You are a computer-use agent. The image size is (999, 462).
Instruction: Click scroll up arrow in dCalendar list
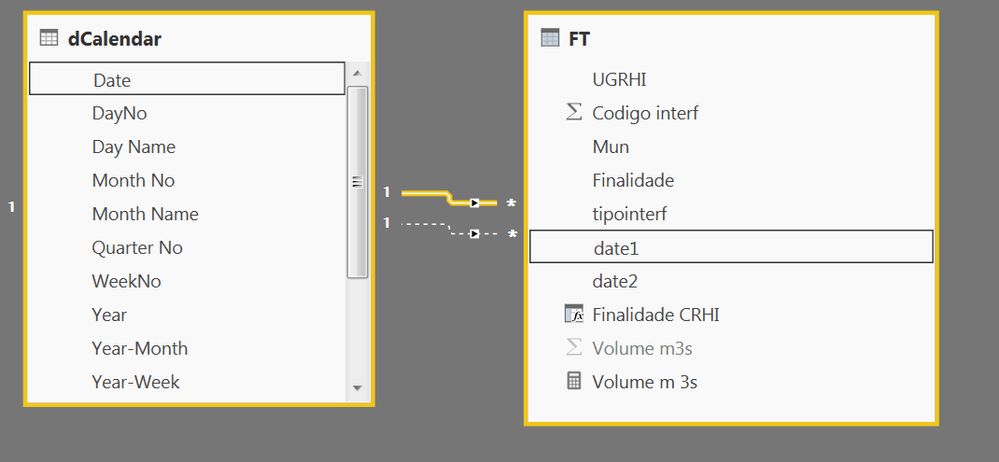[x=357, y=73]
